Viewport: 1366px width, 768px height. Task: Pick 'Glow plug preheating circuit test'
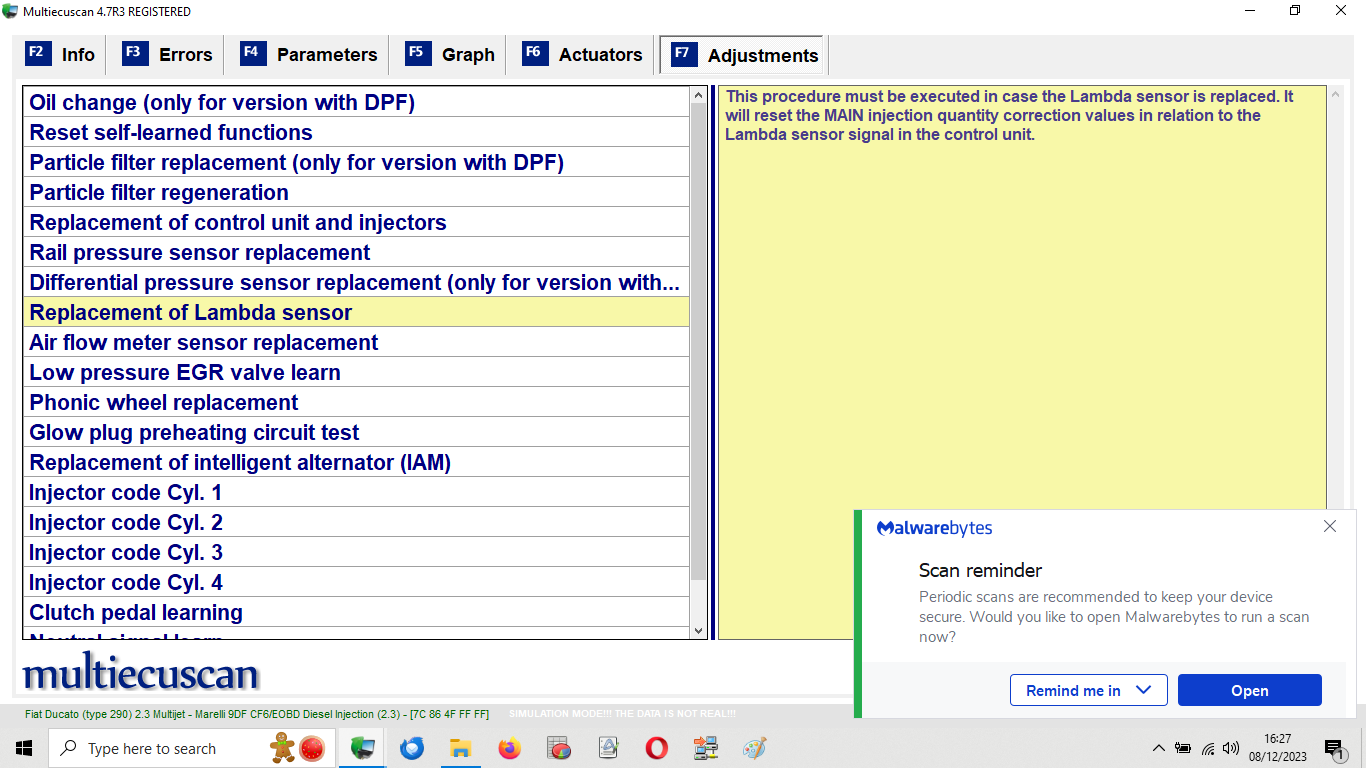click(356, 432)
